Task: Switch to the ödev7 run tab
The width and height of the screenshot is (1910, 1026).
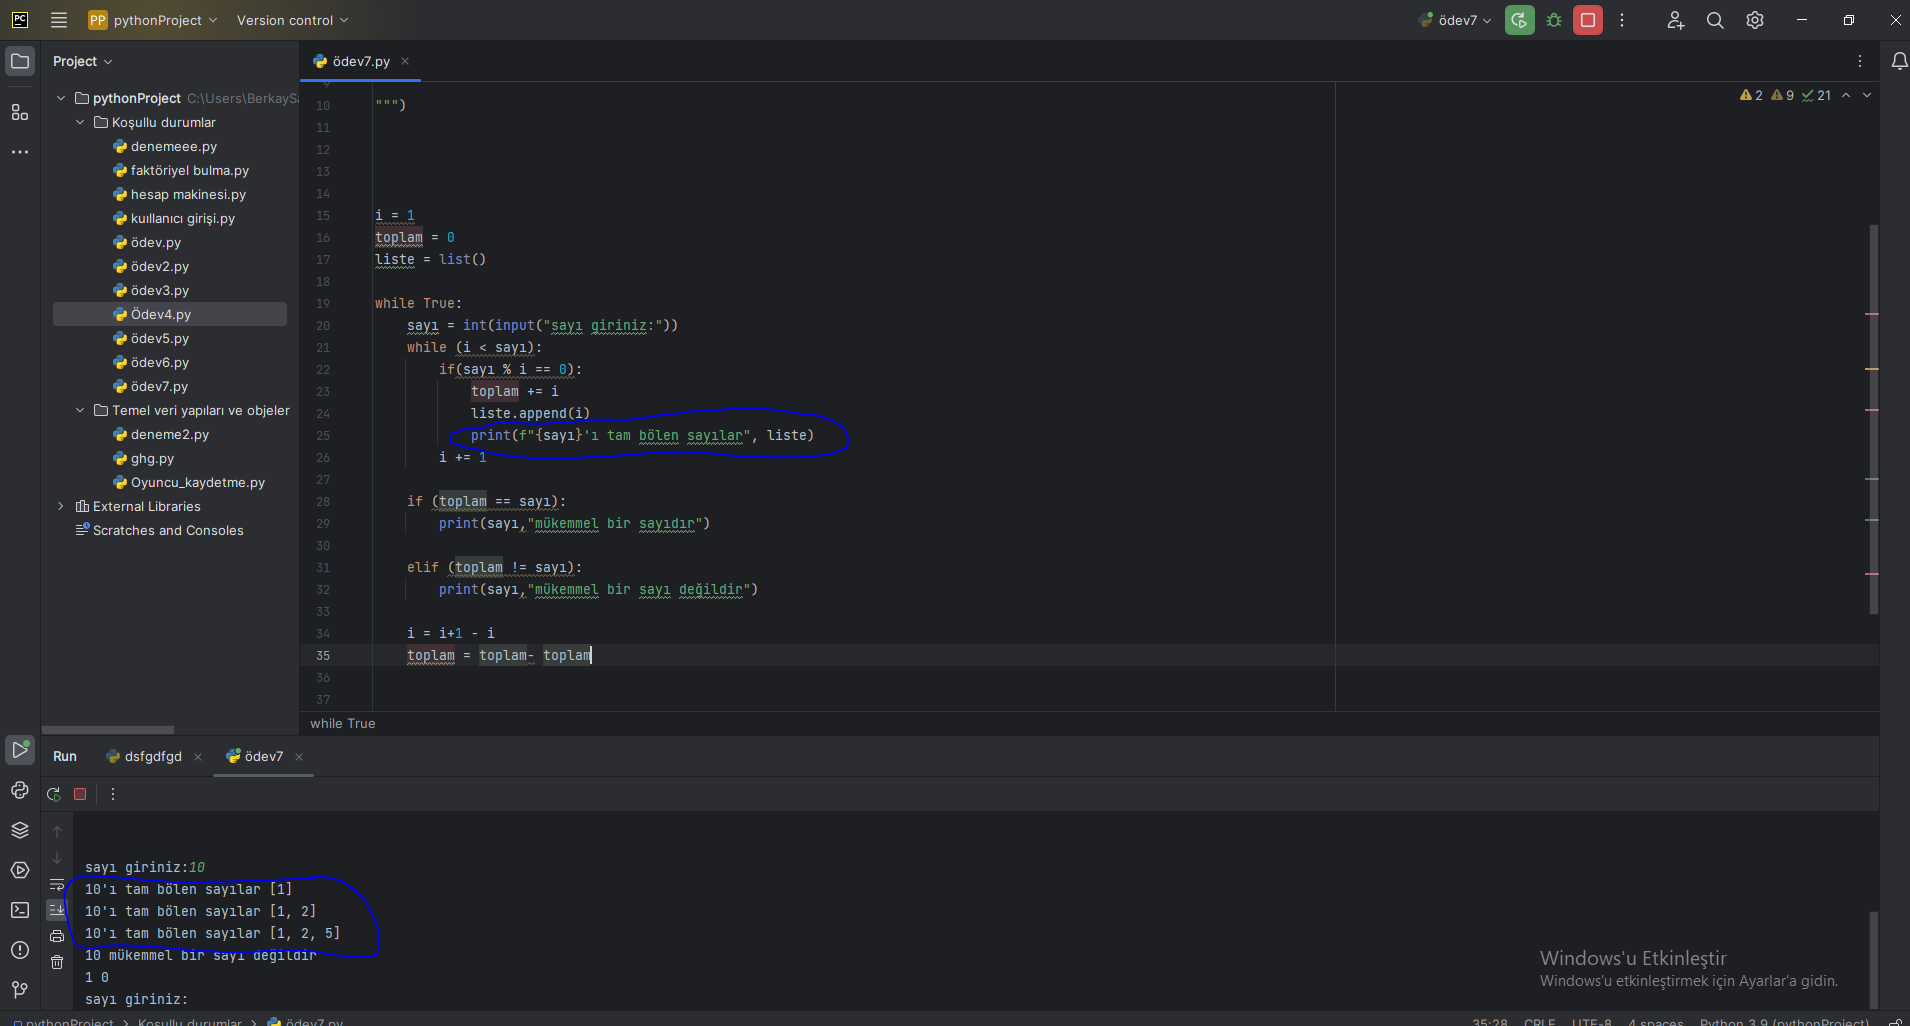Action: [x=264, y=756]
